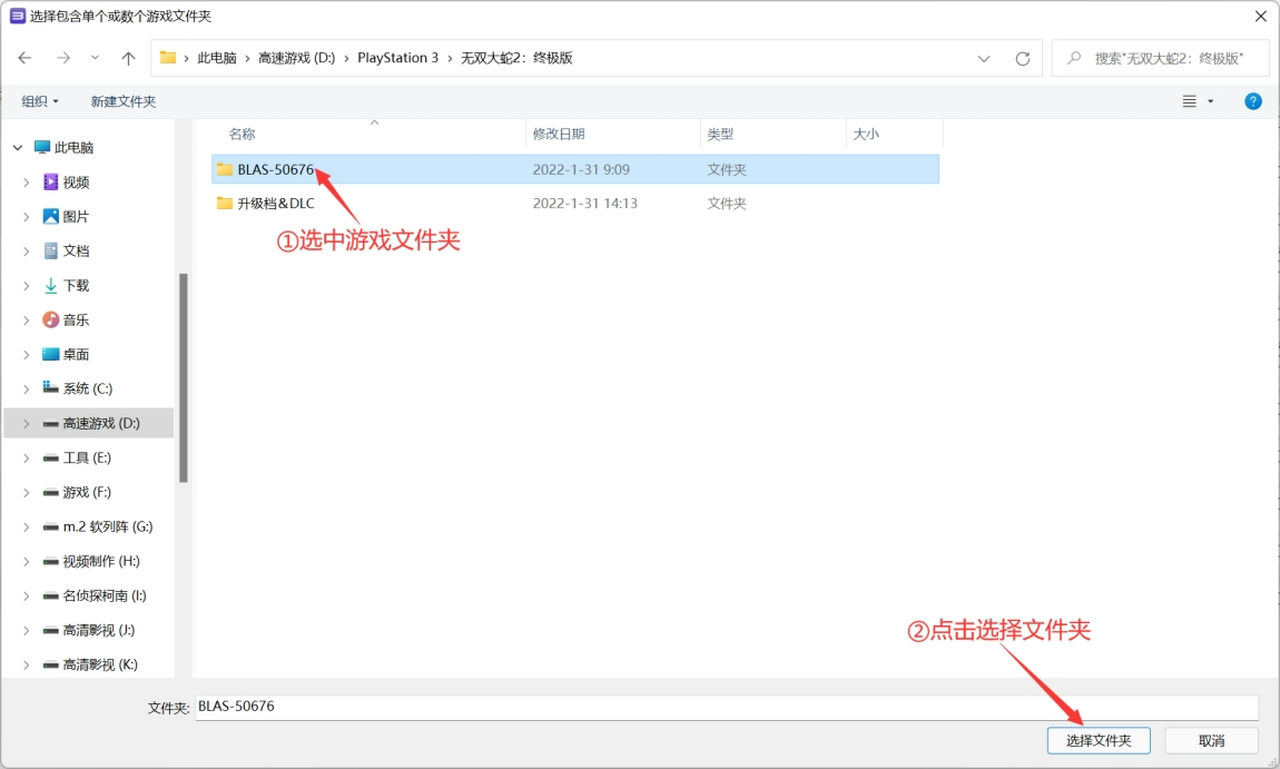
Task: Select PlayStation 3 in address breadcrumb
Action: 398,58
